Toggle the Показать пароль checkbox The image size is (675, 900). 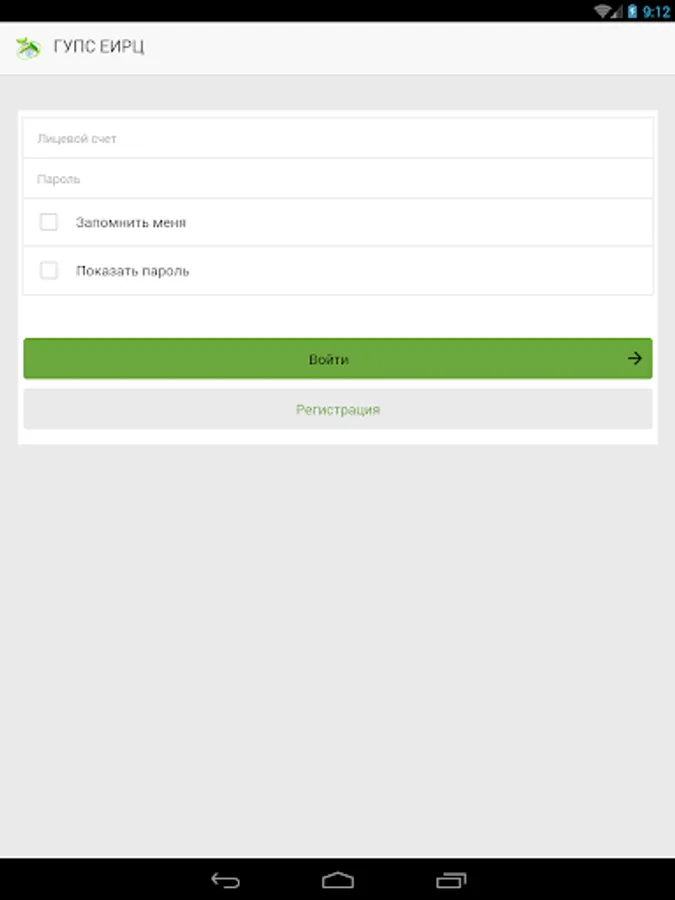point(49,270)
